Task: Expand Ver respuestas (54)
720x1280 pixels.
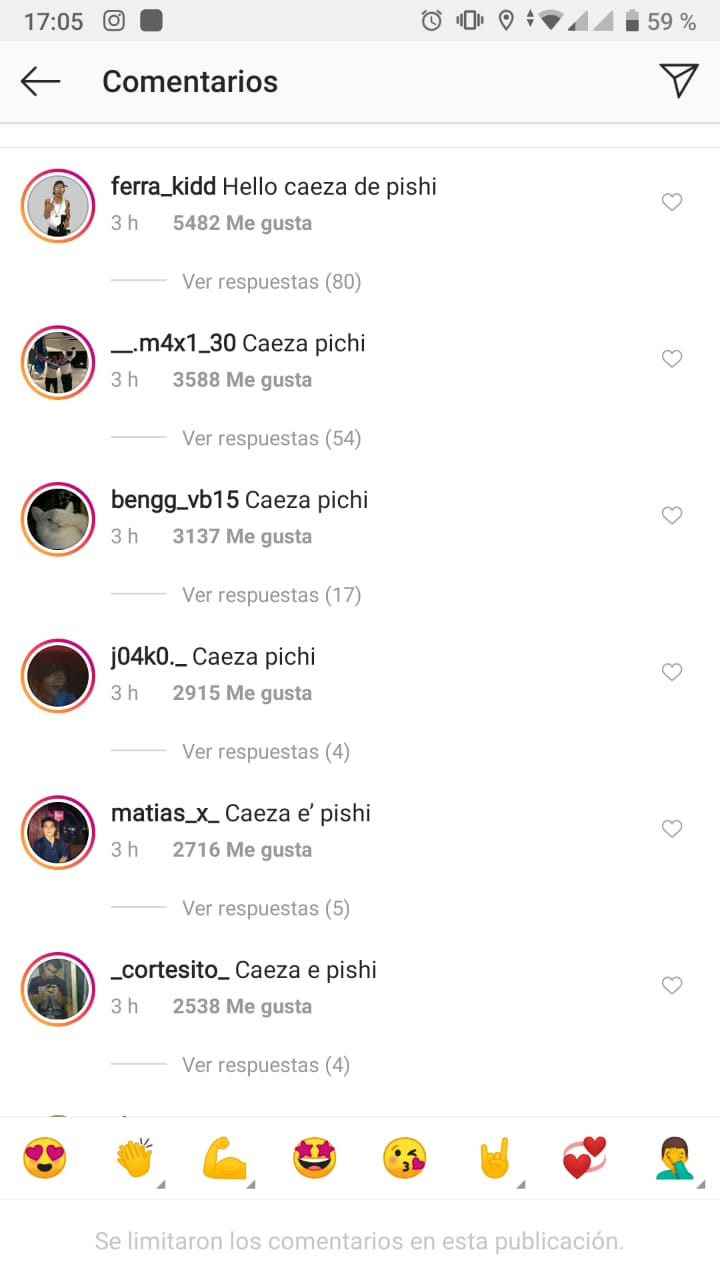Action: 271,438
